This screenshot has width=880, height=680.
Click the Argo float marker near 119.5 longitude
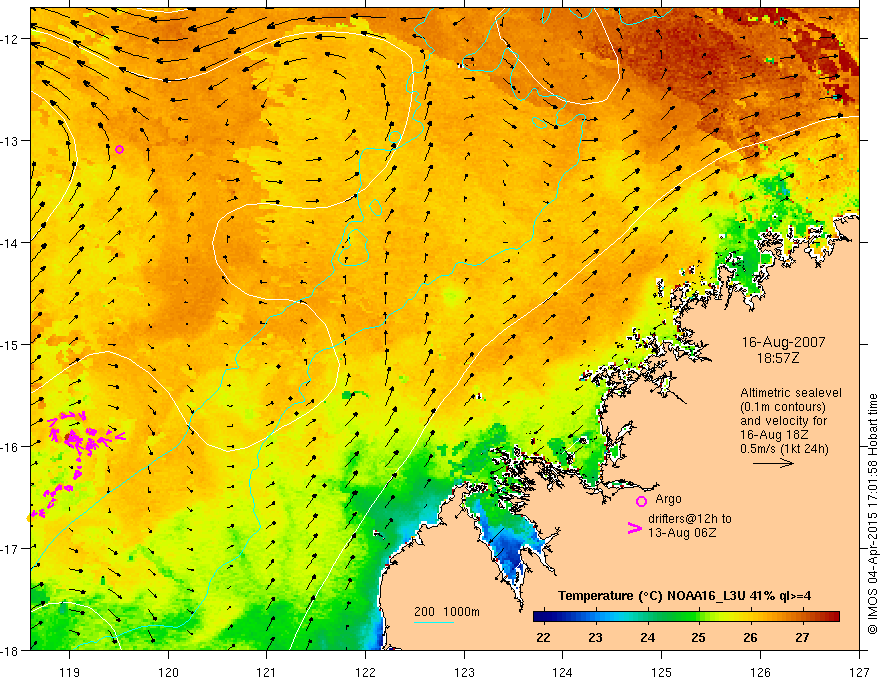coord(120,149)
